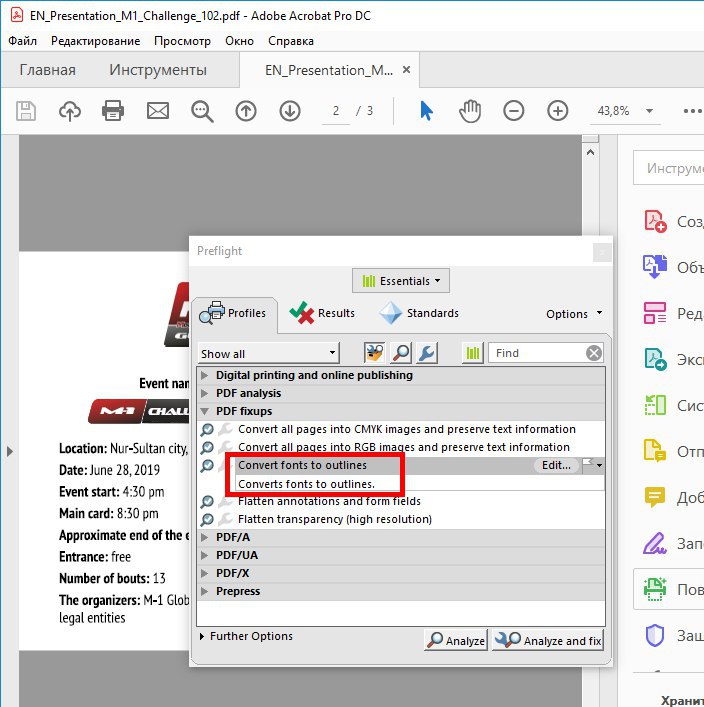Click the Preflight libraries green bars icon
This screenshot has height=707, width=704.
(472, 353)
